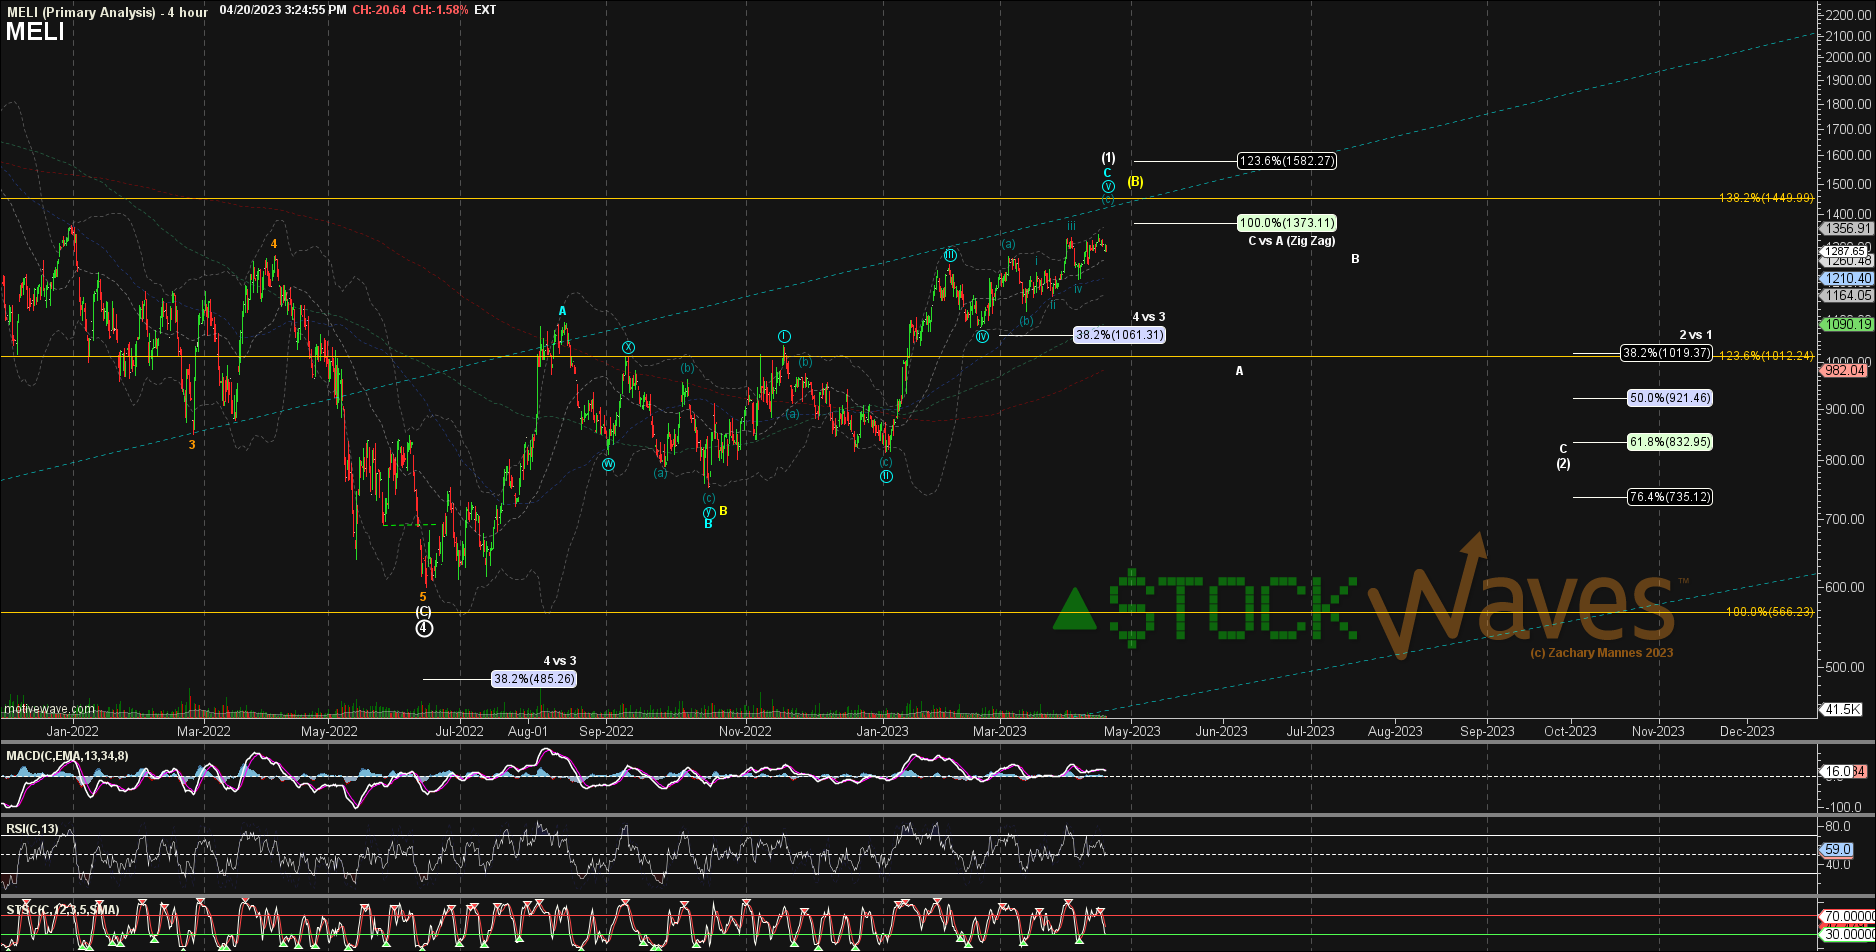
Task: Select the 76.4%(735.12) retracement label
Action: tap(1670, 497)
